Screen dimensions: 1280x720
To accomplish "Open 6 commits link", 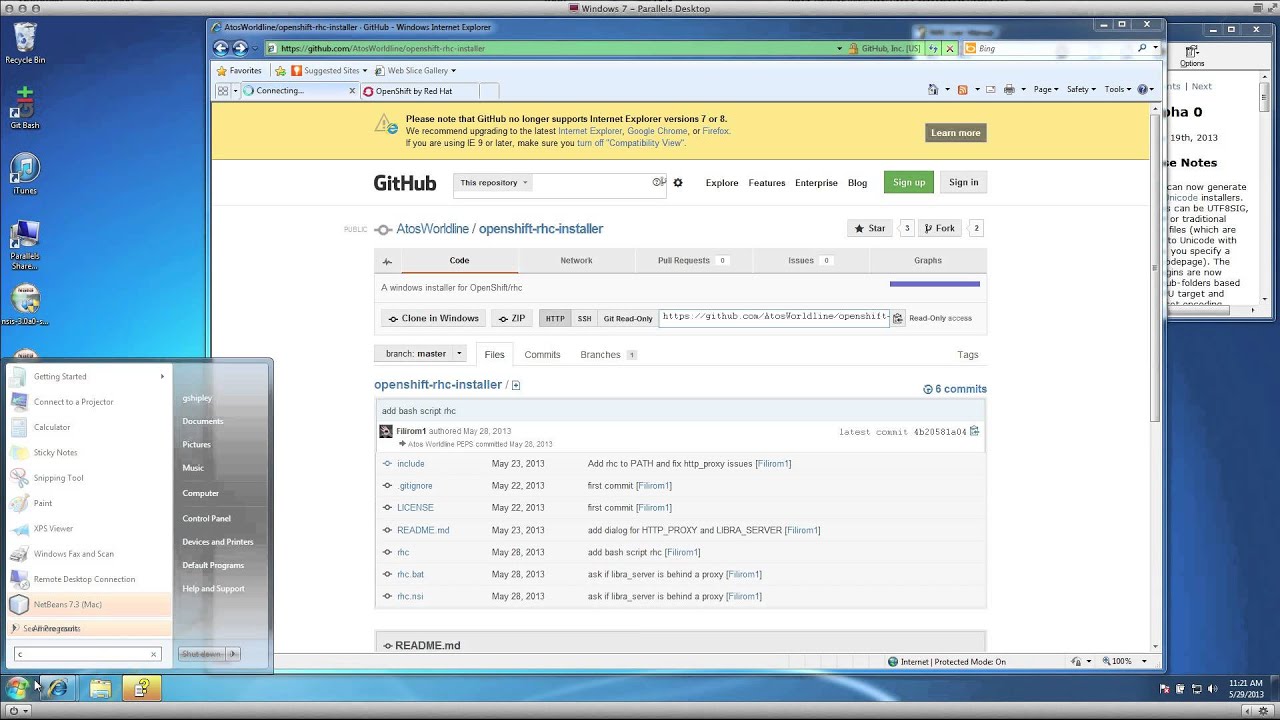I will [x=955, y=389].
